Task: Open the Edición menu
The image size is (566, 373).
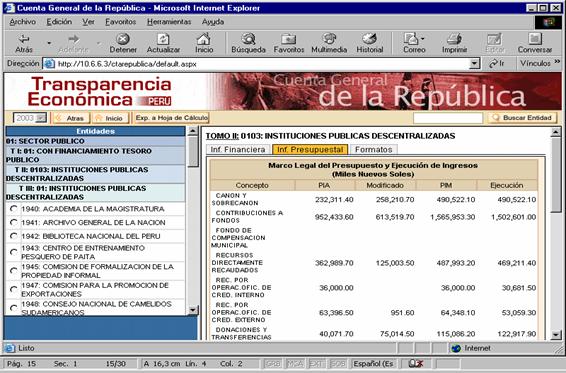Action: 59,22
